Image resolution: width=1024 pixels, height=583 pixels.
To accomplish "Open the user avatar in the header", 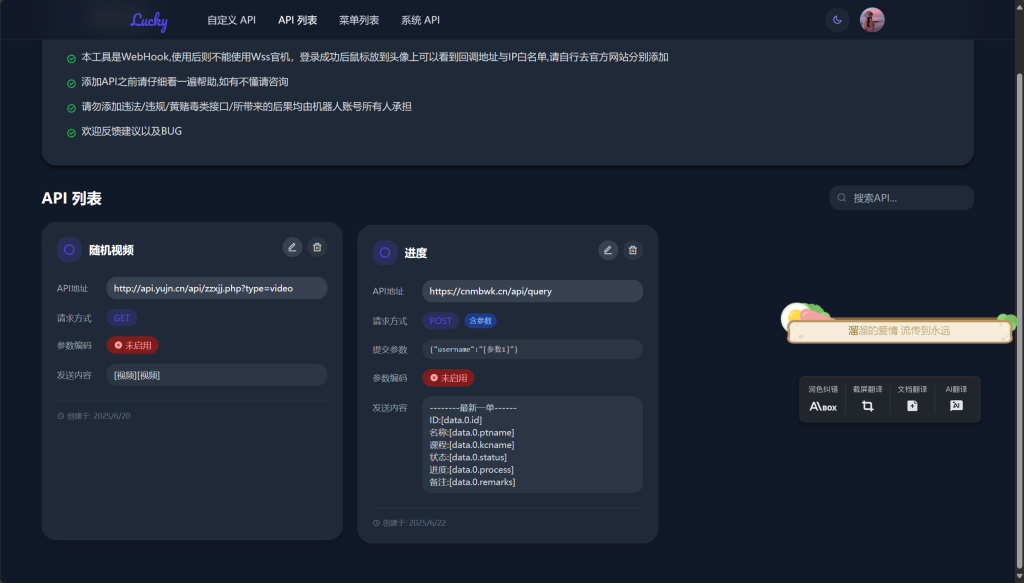I will coord(871,19).
